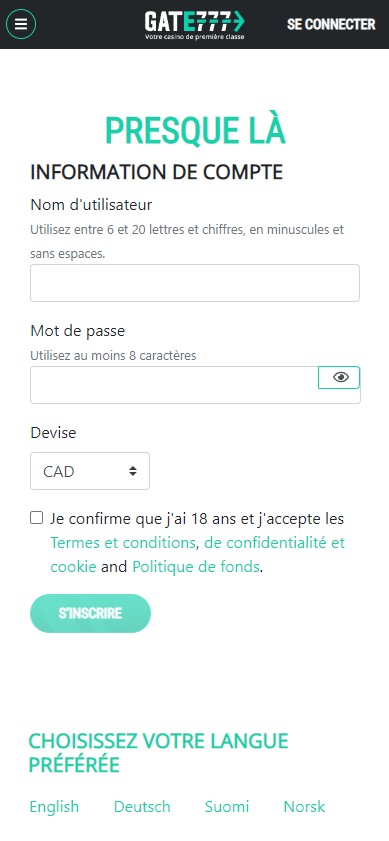
Task: Open the hamburger menu icon
Action: click(x=21, y=24)
